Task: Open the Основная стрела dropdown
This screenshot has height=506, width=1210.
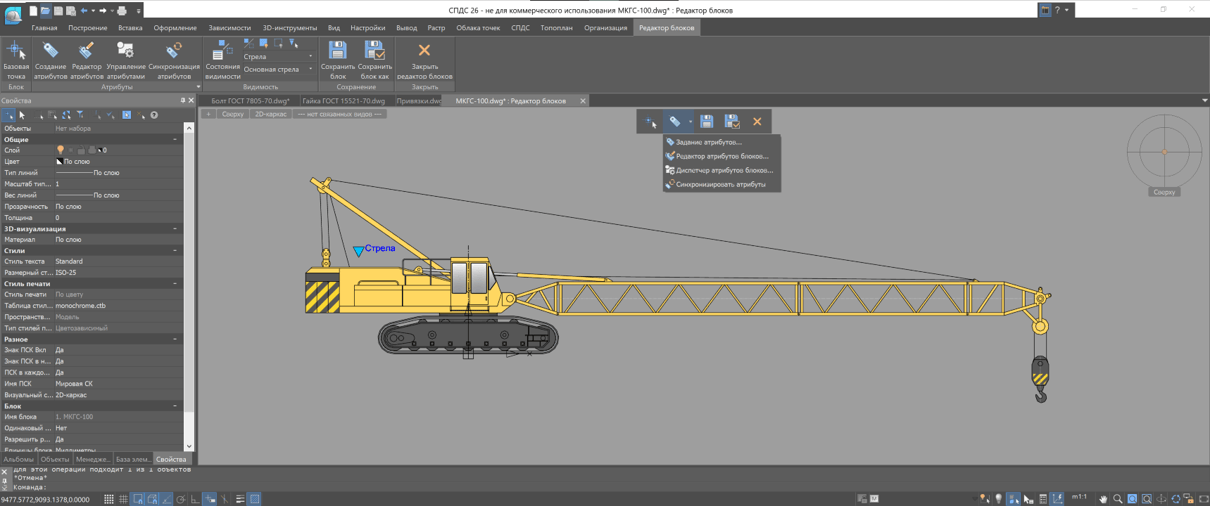Action: [x=310, y=70]
